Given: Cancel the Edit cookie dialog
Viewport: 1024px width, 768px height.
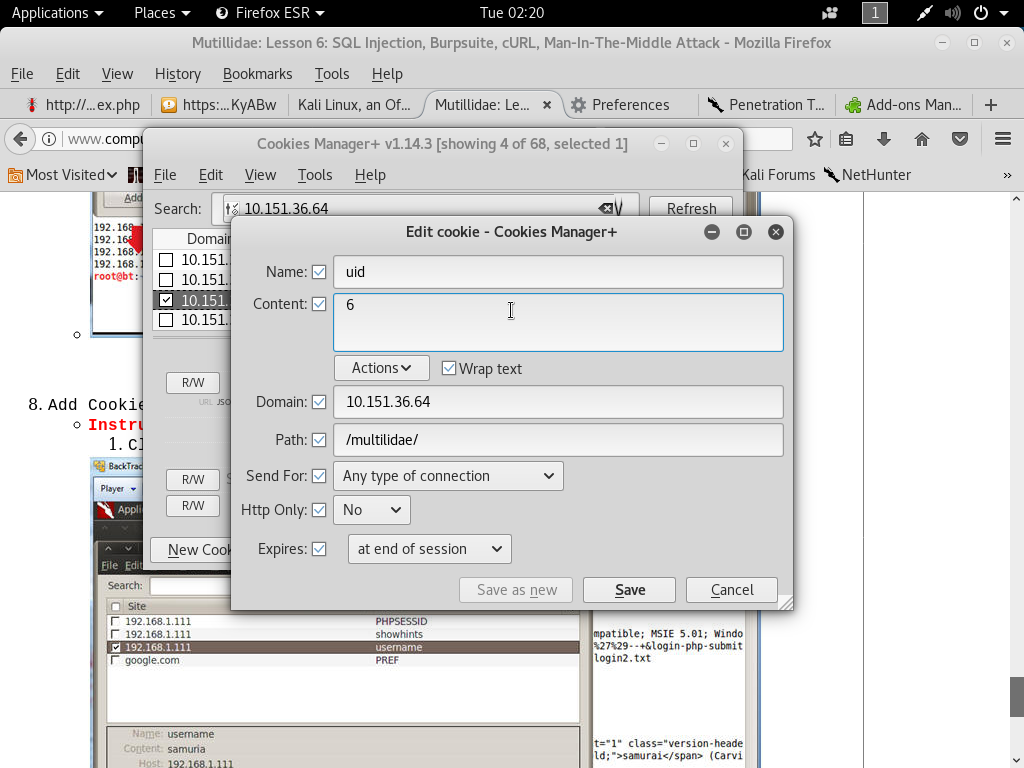Looking at the screenshot, I should [x=732, y=590].
